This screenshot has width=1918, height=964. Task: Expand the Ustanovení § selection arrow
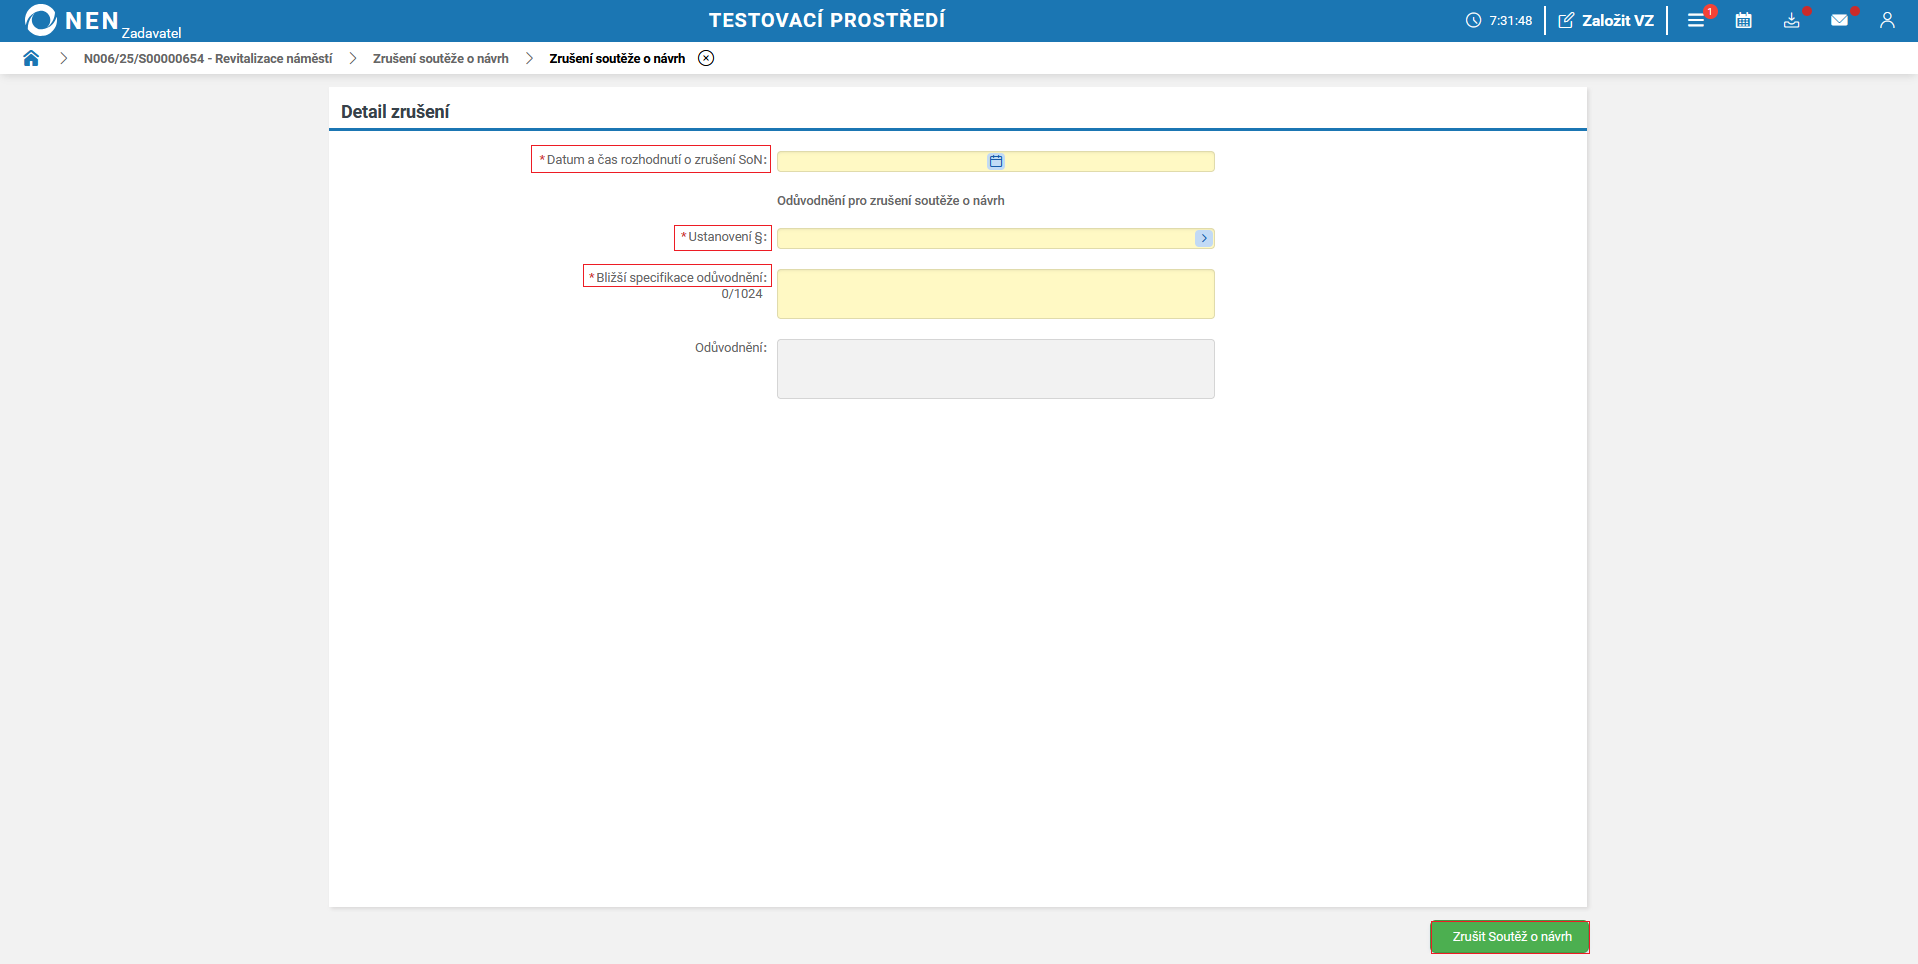[1204, 238]
